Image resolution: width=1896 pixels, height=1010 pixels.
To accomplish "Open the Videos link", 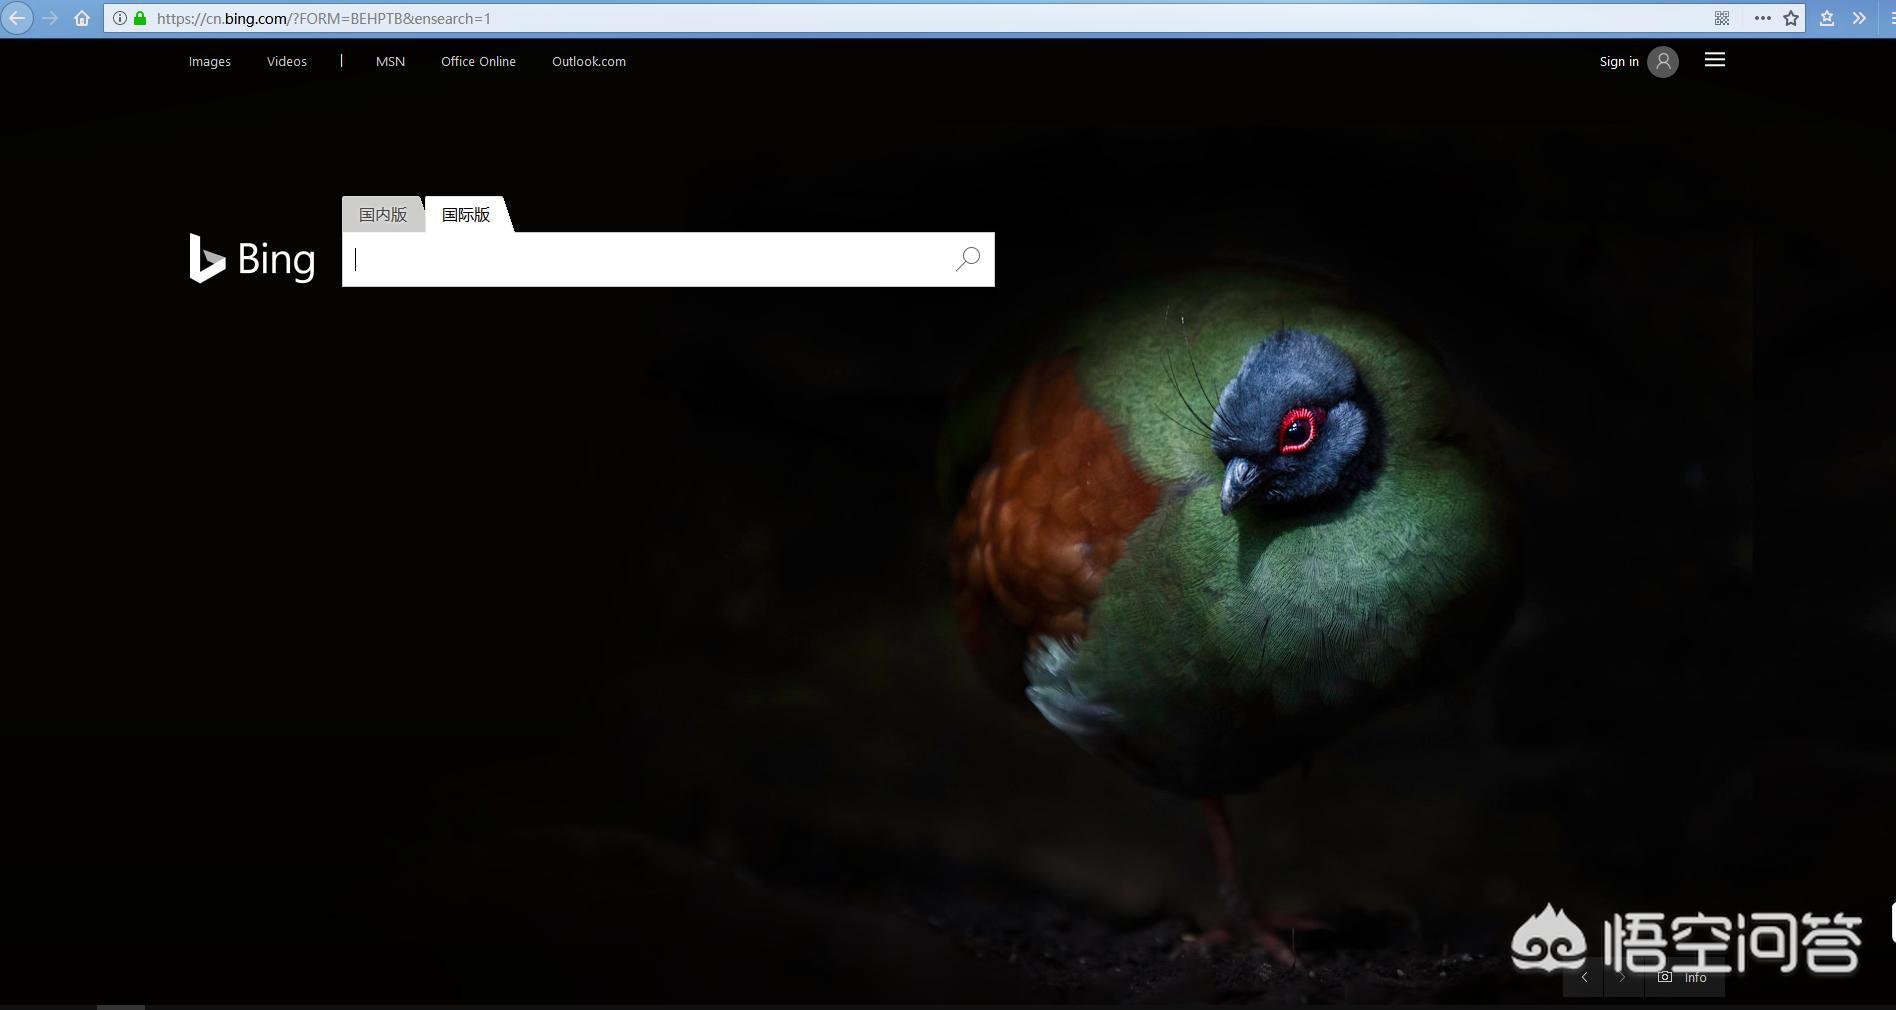I will point(287,61).
